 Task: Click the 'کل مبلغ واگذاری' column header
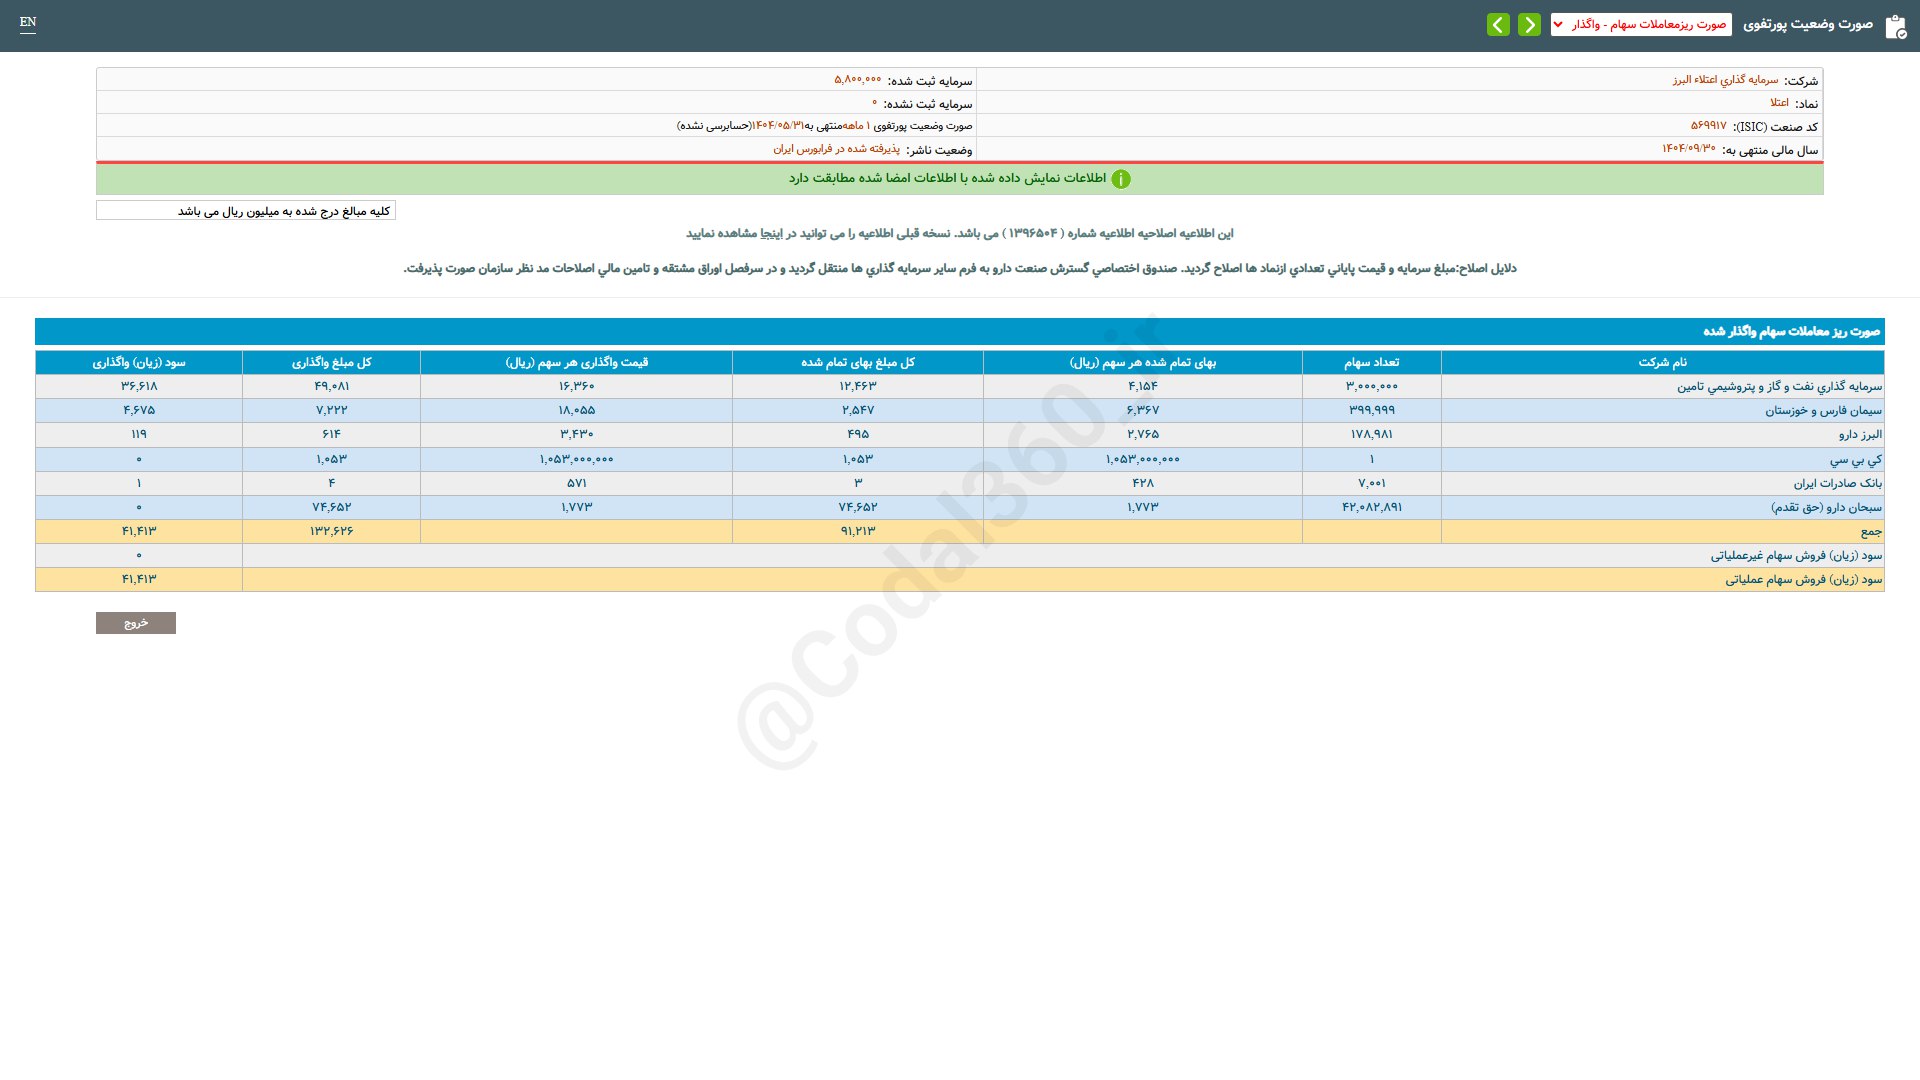click(x=331, y=362)
